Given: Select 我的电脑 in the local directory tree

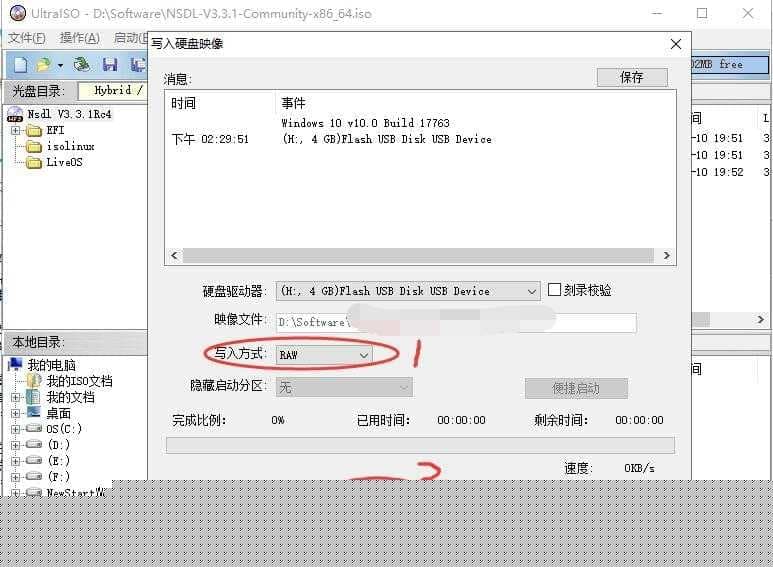Looking at the screenshot, I should coord(52,365).
